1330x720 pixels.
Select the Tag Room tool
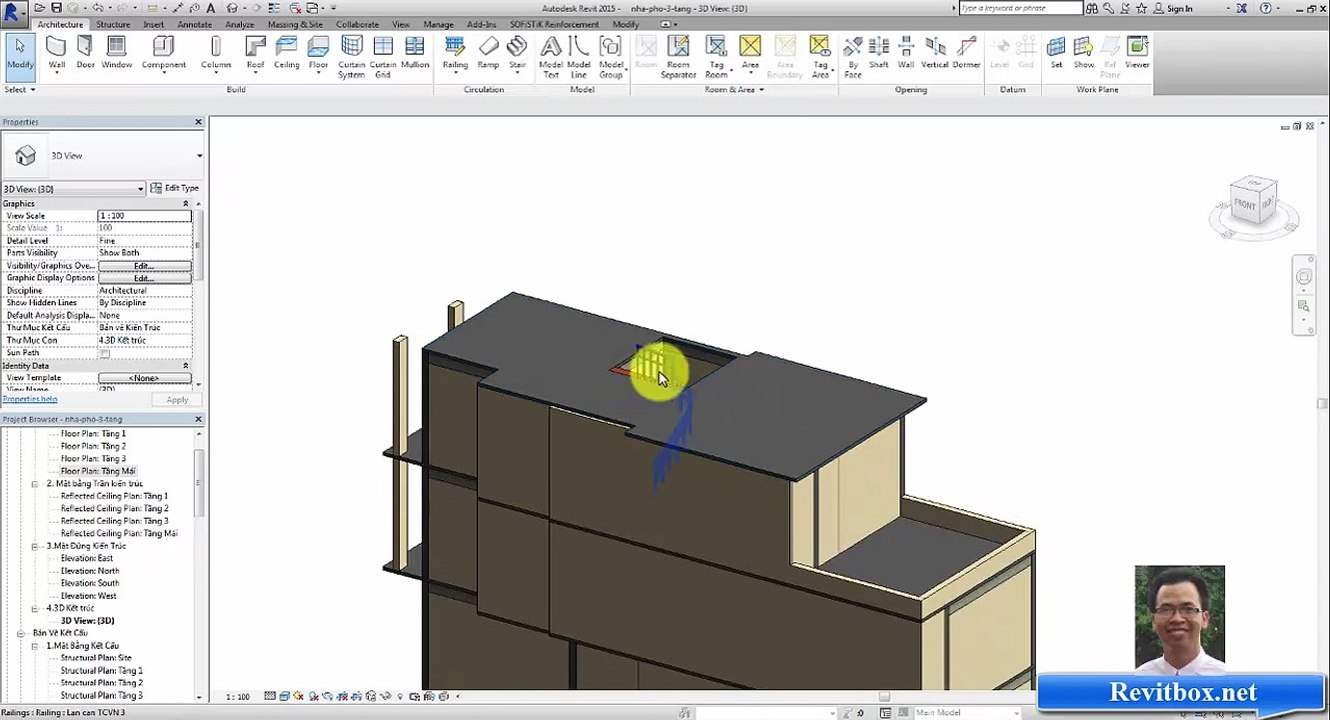pyautogui.click(x=716, y=58)
